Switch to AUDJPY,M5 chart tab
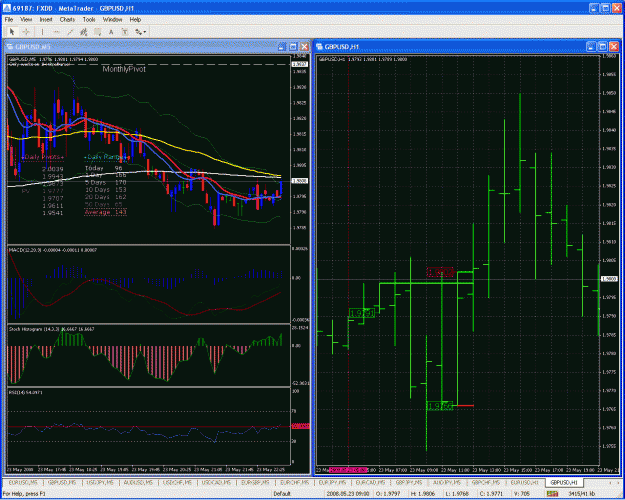 pyautogui.click(x=446, y=483)
